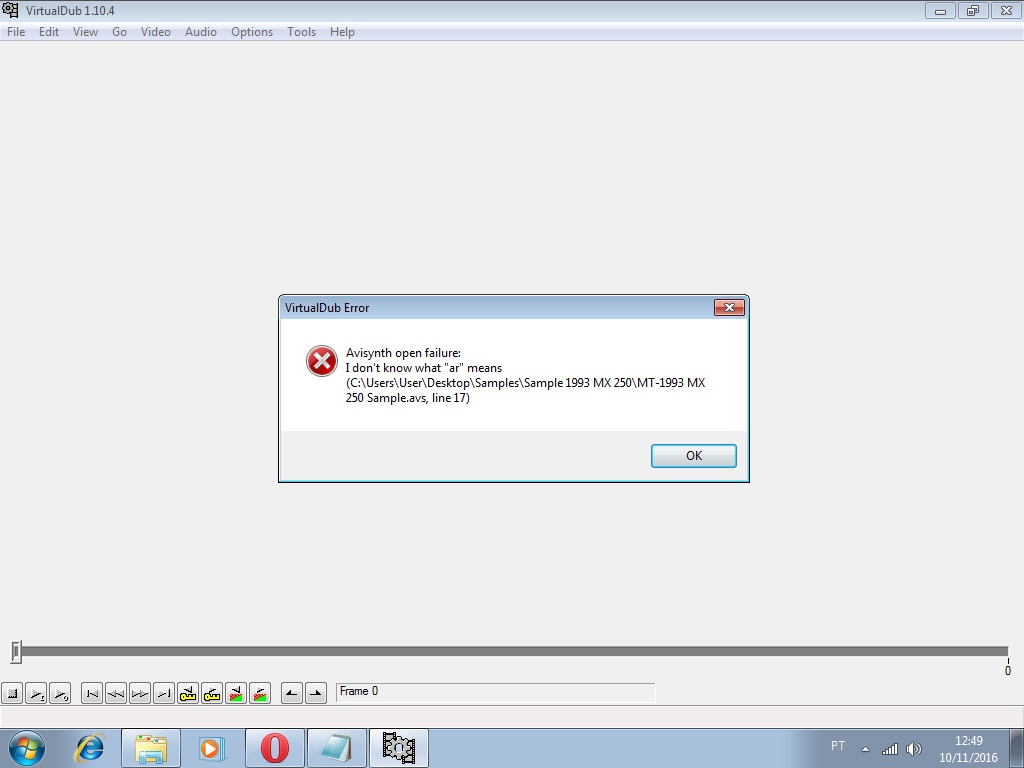This screenshot has height=768, width=1024.
Task: Click the VirtualDub taskbar button
Action: pyautogui.click(x=398, y=748)
